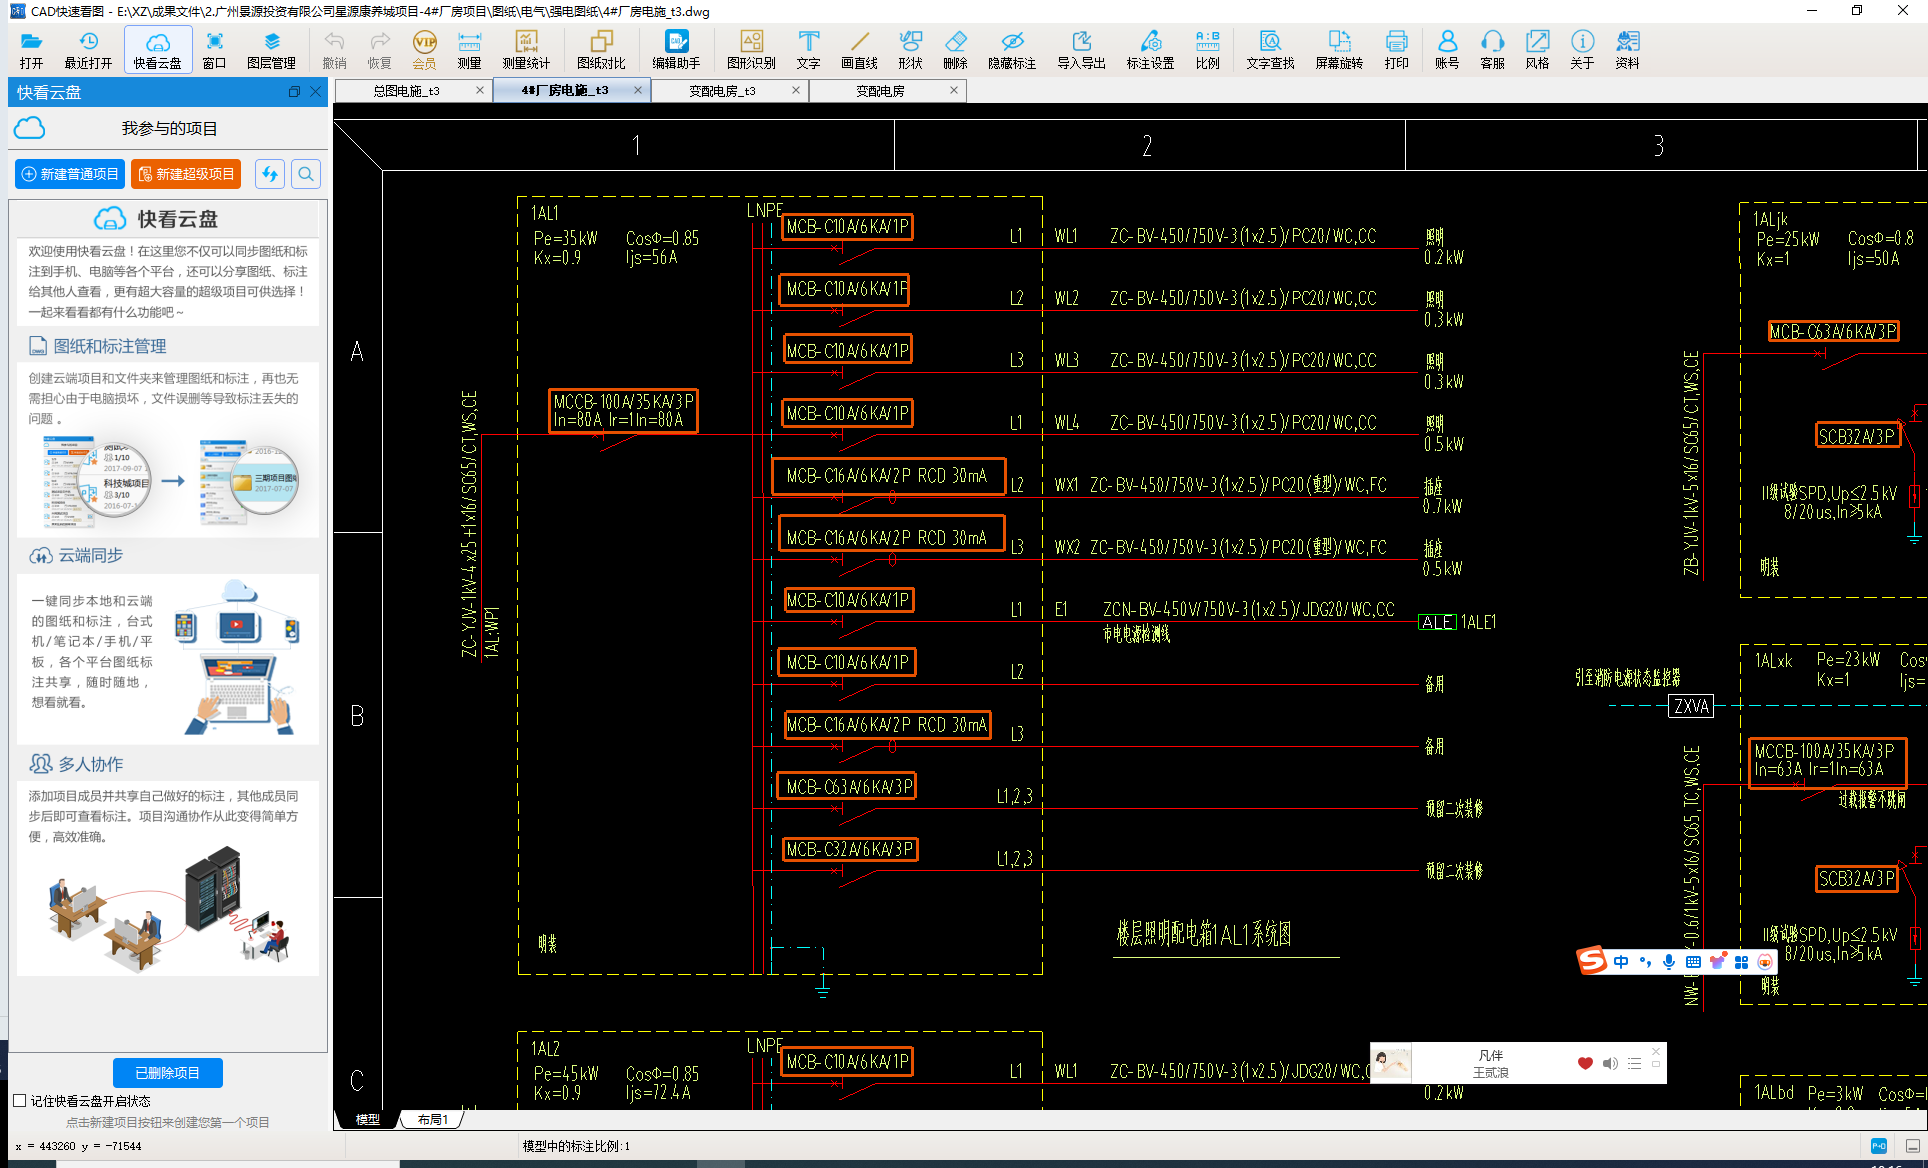Image resolution: width=1928 pixels, height=1168 pixels.
Task: Close the 总图电施_t3 tab
Action: [x=480, y=90]
